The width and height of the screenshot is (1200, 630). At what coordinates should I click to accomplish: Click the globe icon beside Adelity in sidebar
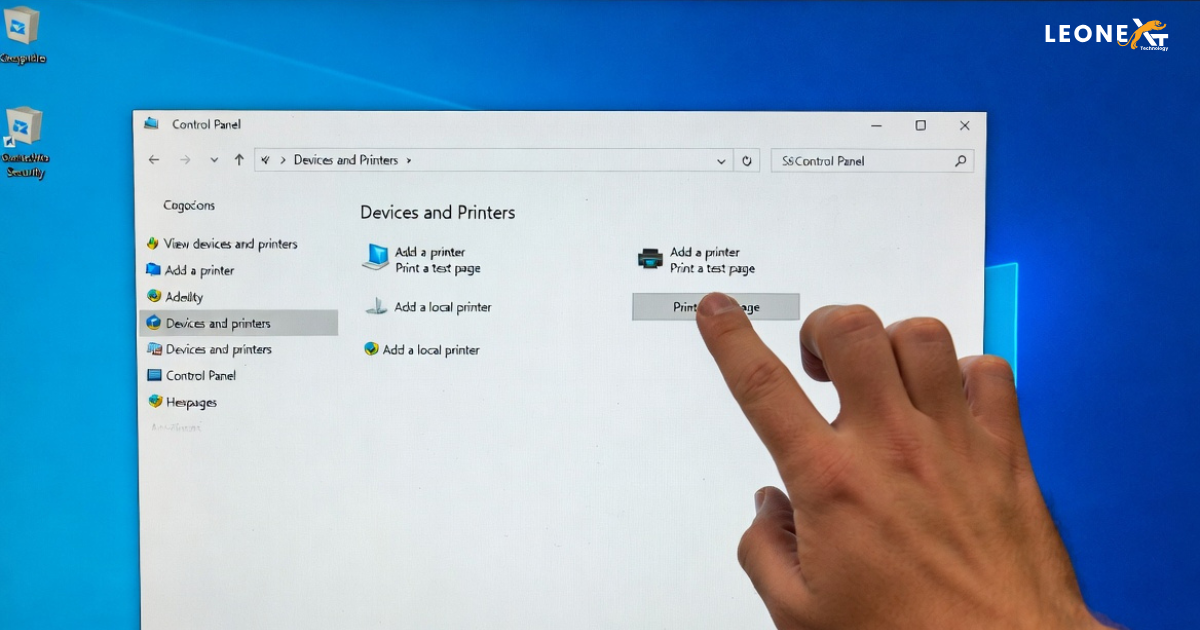point(152,296)
